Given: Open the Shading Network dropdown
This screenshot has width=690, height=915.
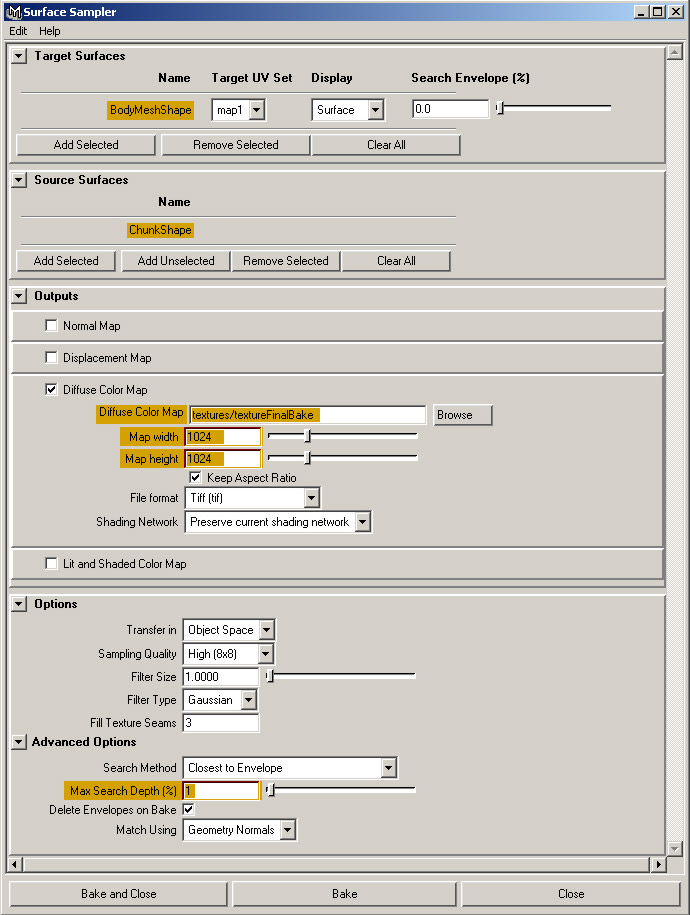Looking at the screenshot, I should pos(278,522).
